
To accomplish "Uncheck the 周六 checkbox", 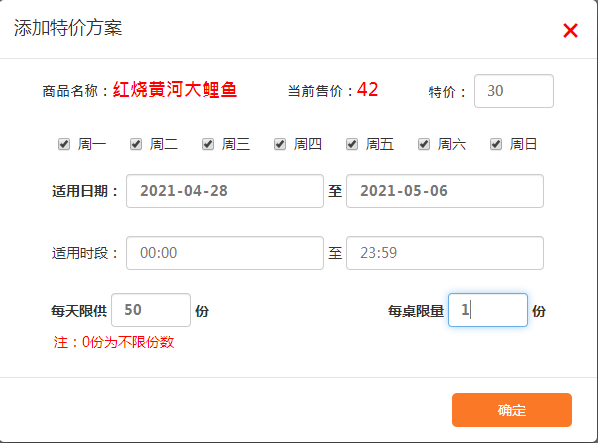I will [x=424, y=144].
